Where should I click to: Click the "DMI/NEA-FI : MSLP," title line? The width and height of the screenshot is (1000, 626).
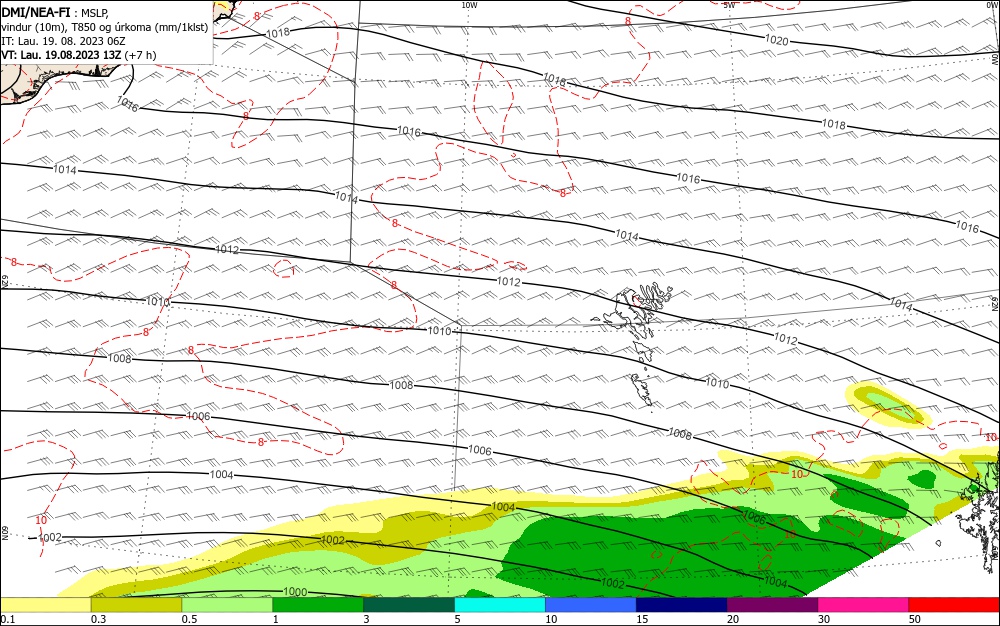pyautogui.click(x=55, y=13)
